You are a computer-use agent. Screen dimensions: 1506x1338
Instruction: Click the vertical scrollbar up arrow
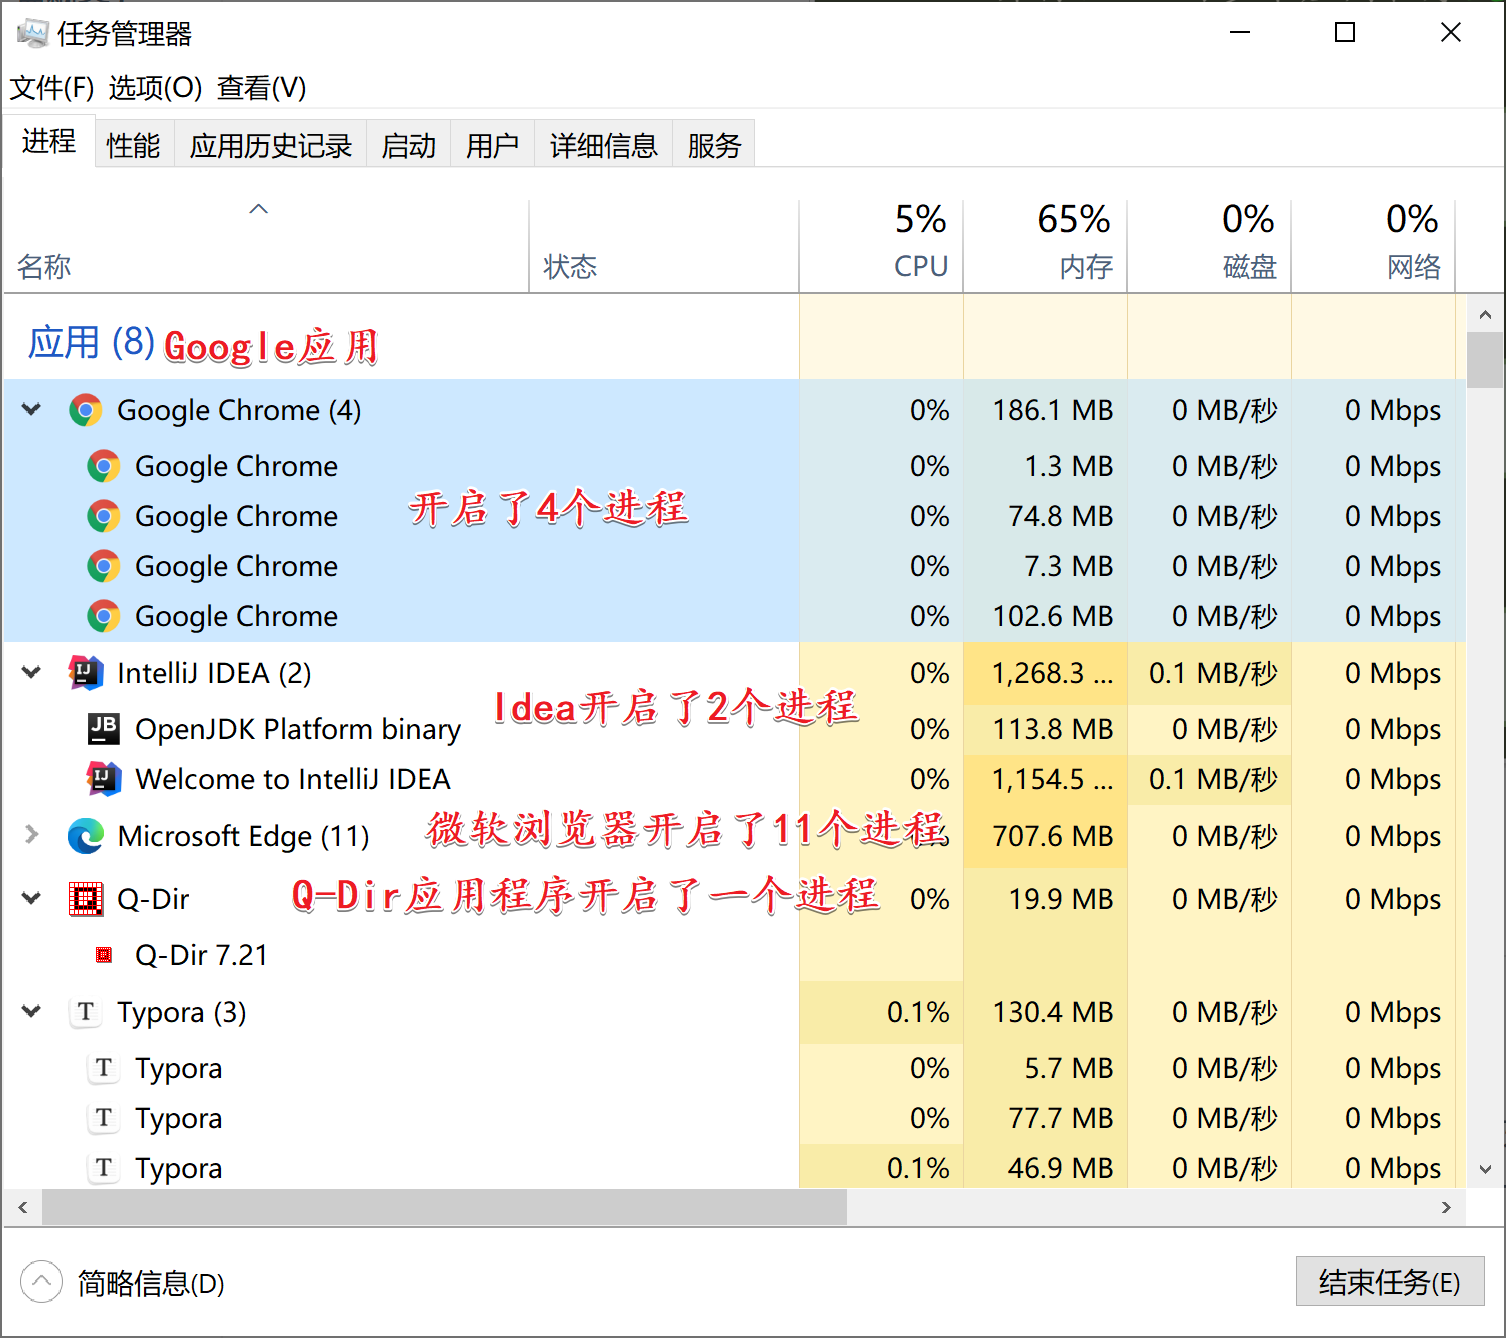1485,315
